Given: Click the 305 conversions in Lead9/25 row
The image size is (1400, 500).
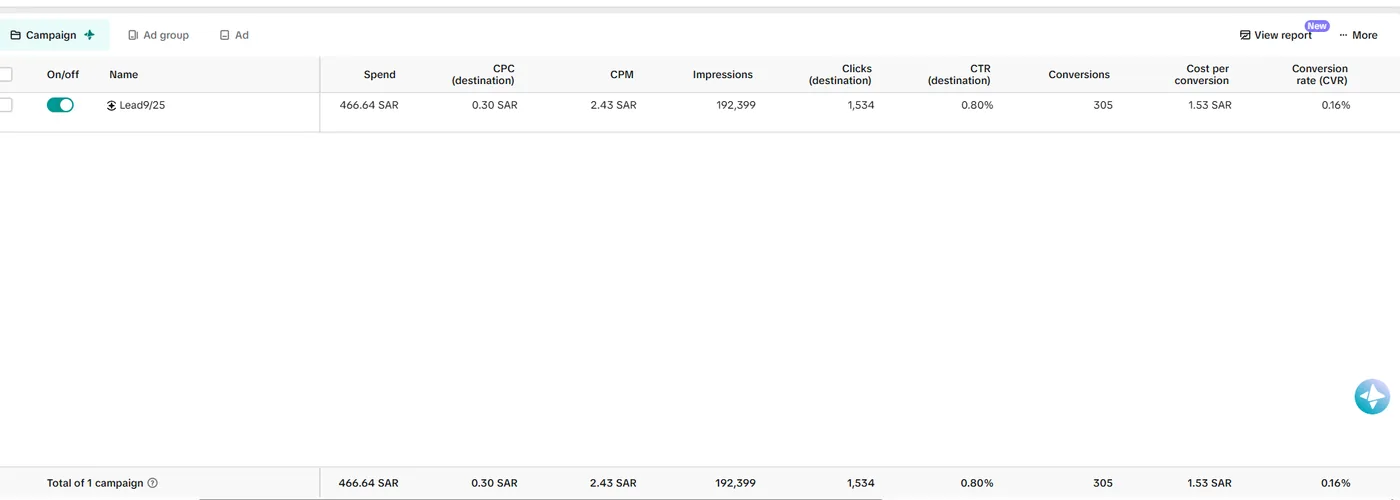Looking at the screenshot, I should [1103, 105].
